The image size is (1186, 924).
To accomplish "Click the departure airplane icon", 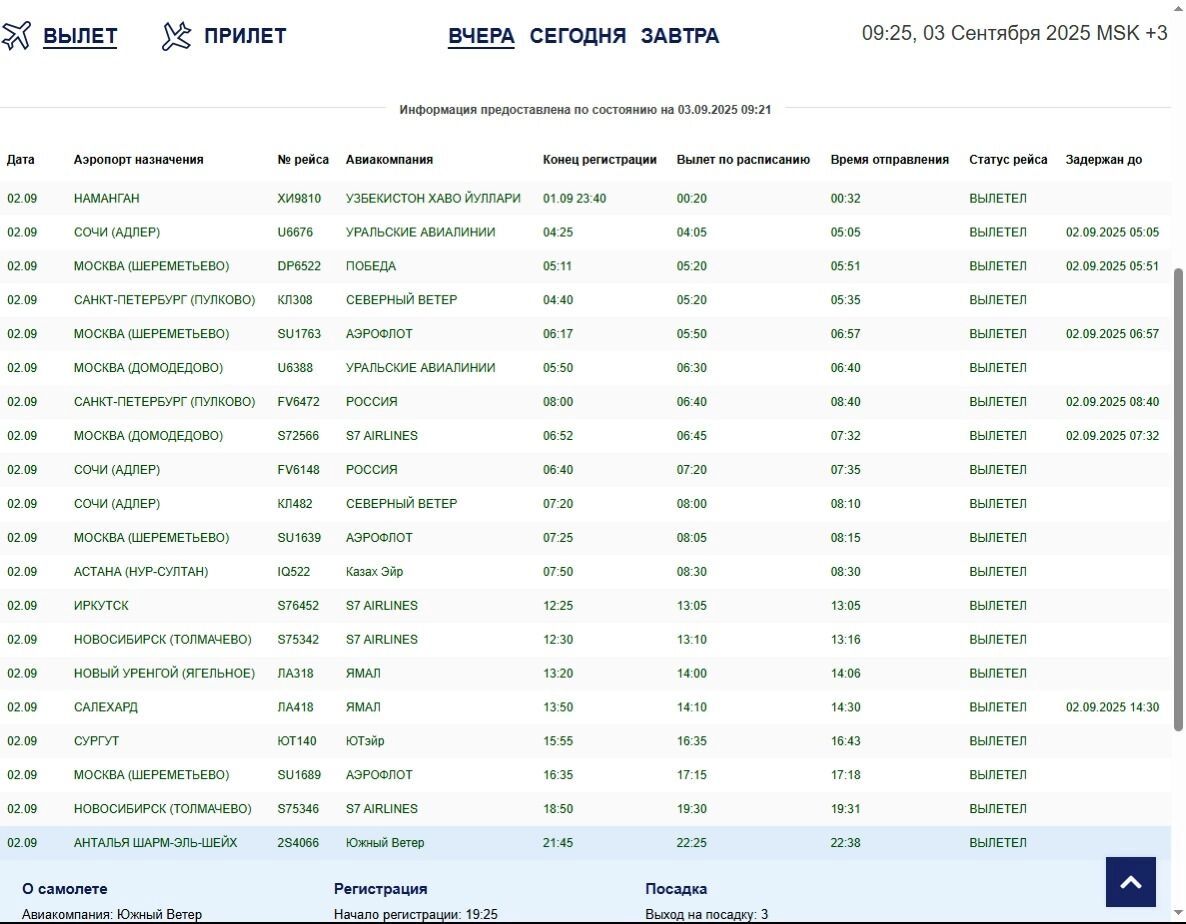I will click(17, 36).
